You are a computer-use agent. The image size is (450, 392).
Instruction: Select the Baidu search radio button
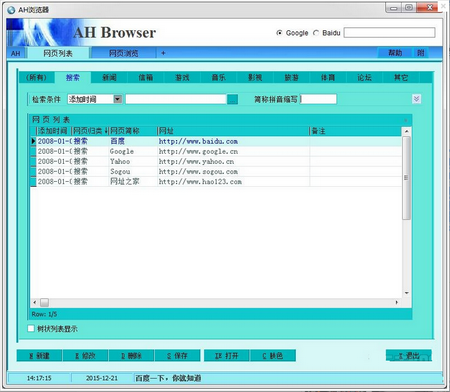[x=316, y=33]
